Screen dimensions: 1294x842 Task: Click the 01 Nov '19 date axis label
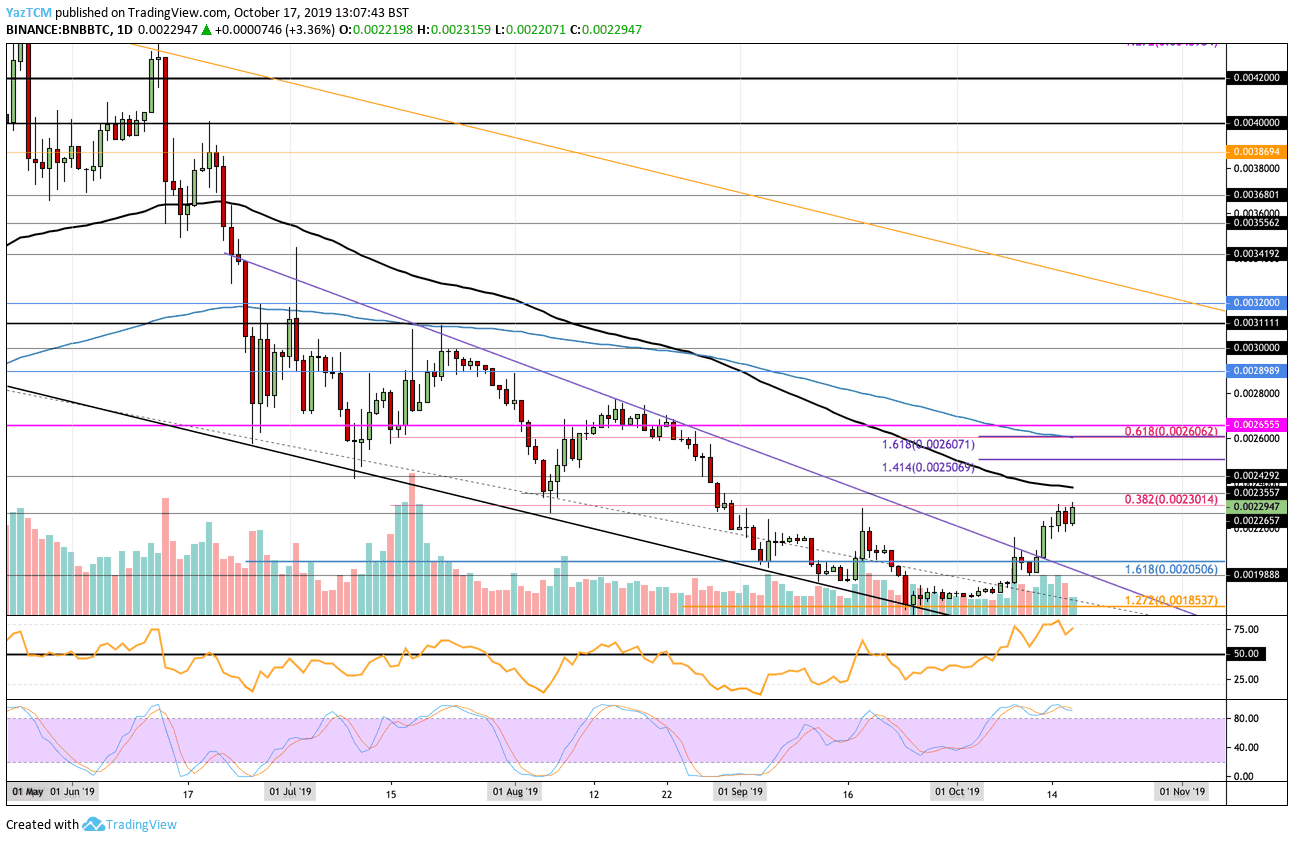1184,791
